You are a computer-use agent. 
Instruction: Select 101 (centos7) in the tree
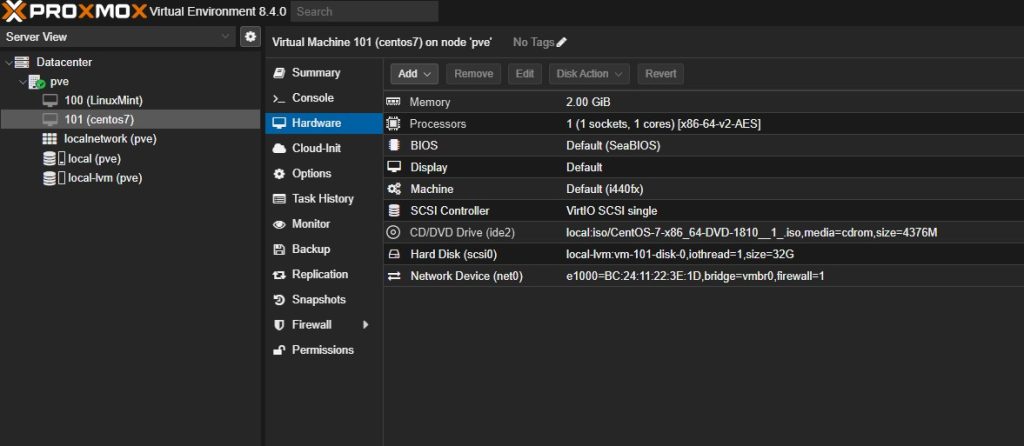coord(99,119)
